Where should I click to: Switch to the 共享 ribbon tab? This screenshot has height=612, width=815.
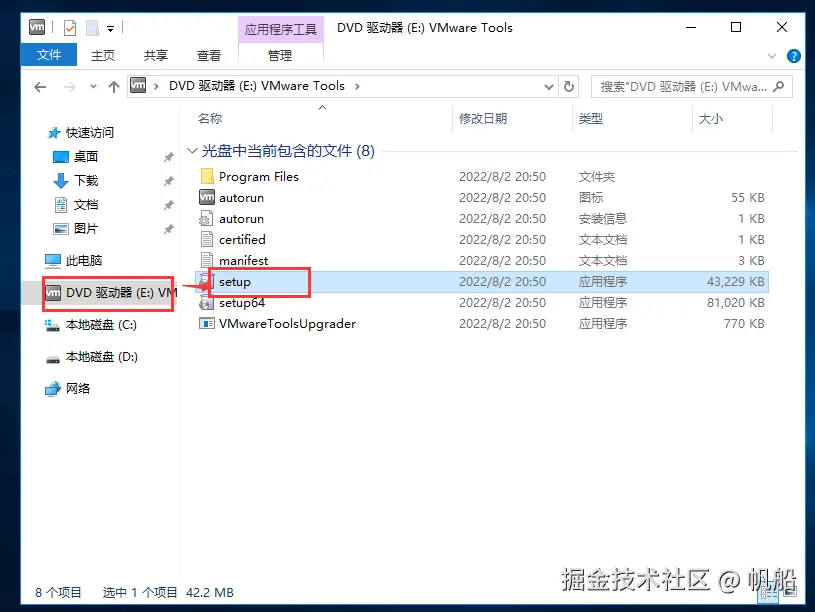[156, 55]
